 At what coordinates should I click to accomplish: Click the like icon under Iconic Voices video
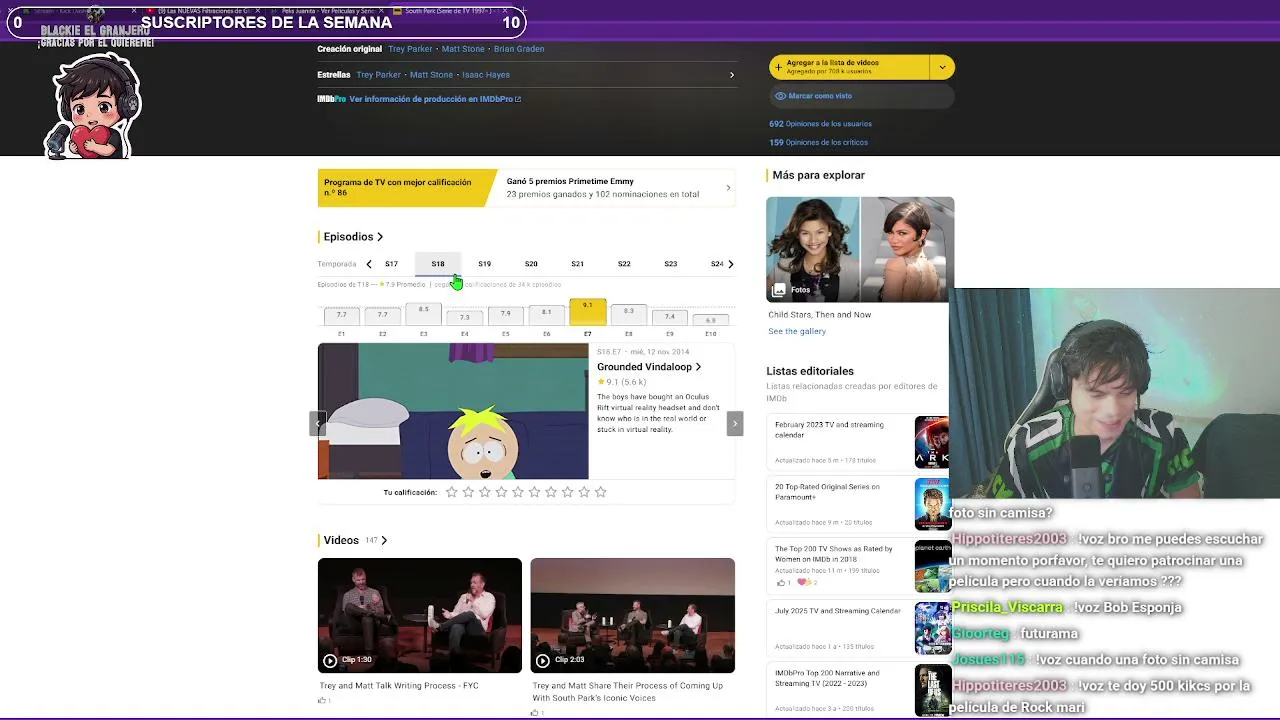[x=535, y=712]
